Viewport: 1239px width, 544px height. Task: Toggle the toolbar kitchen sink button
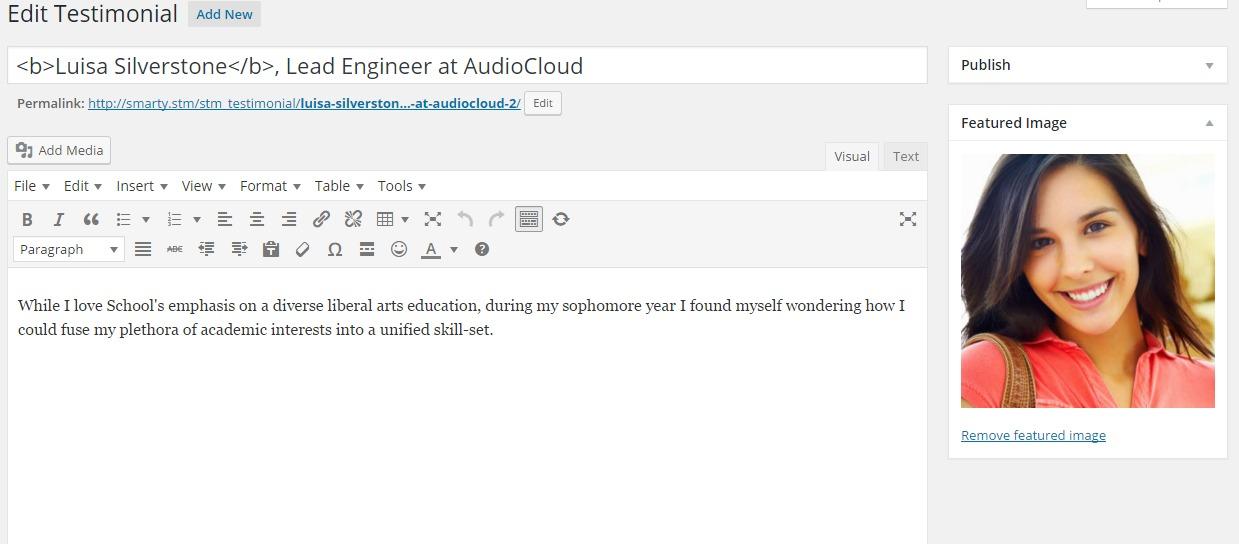(x=529, y=219)
